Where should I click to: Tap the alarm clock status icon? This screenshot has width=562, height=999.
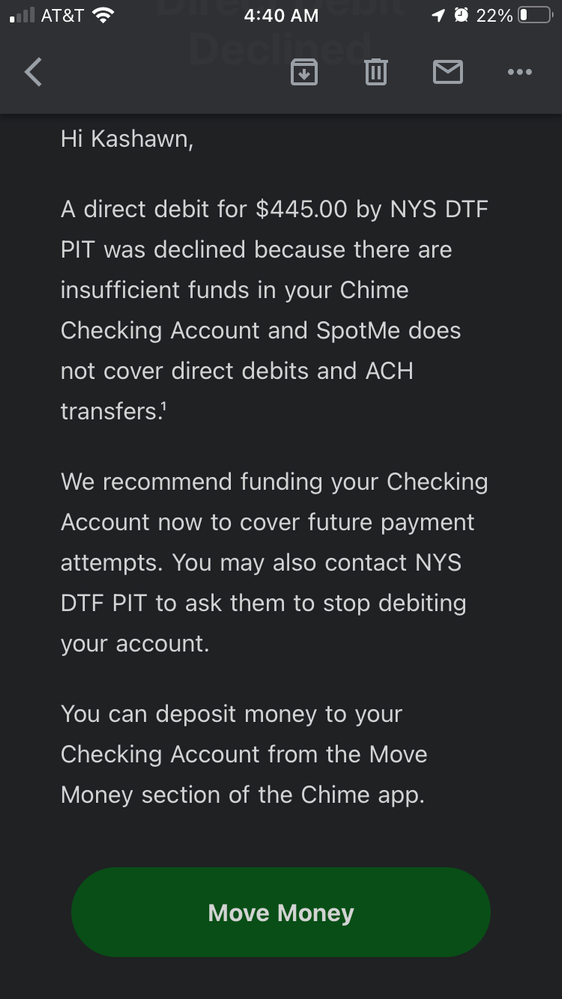[x=461, y=15]
